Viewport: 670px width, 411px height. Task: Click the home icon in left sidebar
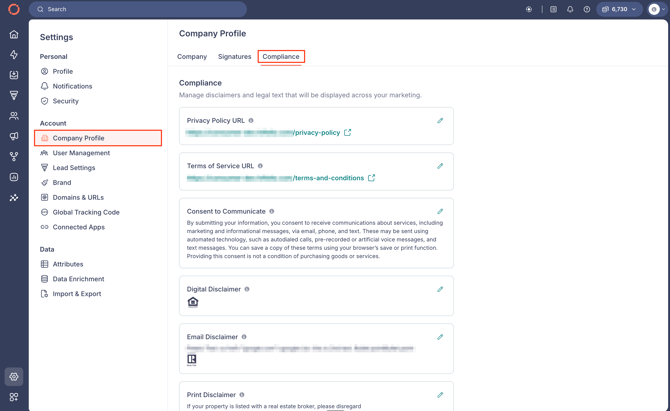coord(14,34)
